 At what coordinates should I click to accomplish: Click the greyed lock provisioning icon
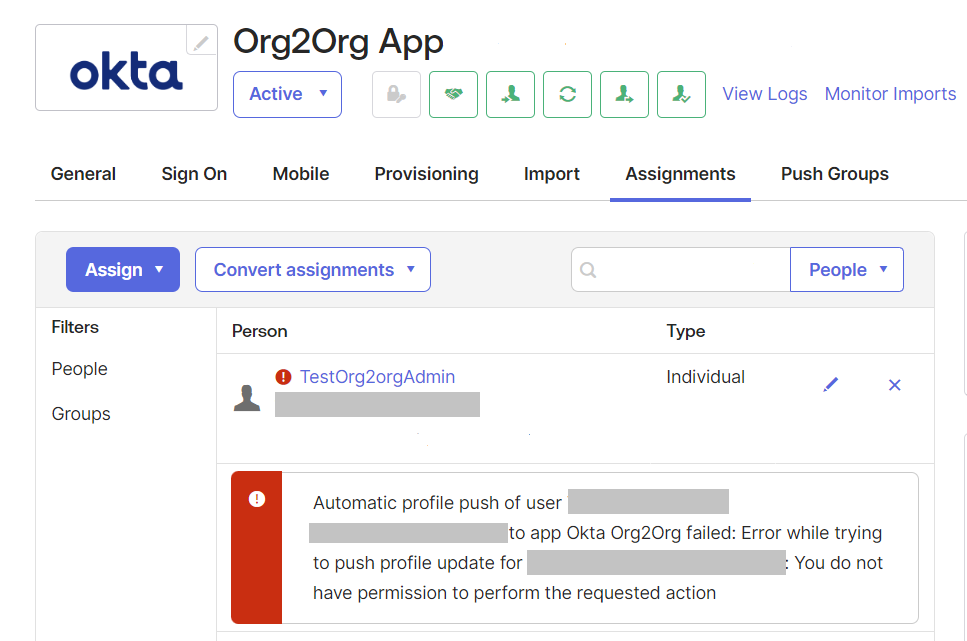396,94
